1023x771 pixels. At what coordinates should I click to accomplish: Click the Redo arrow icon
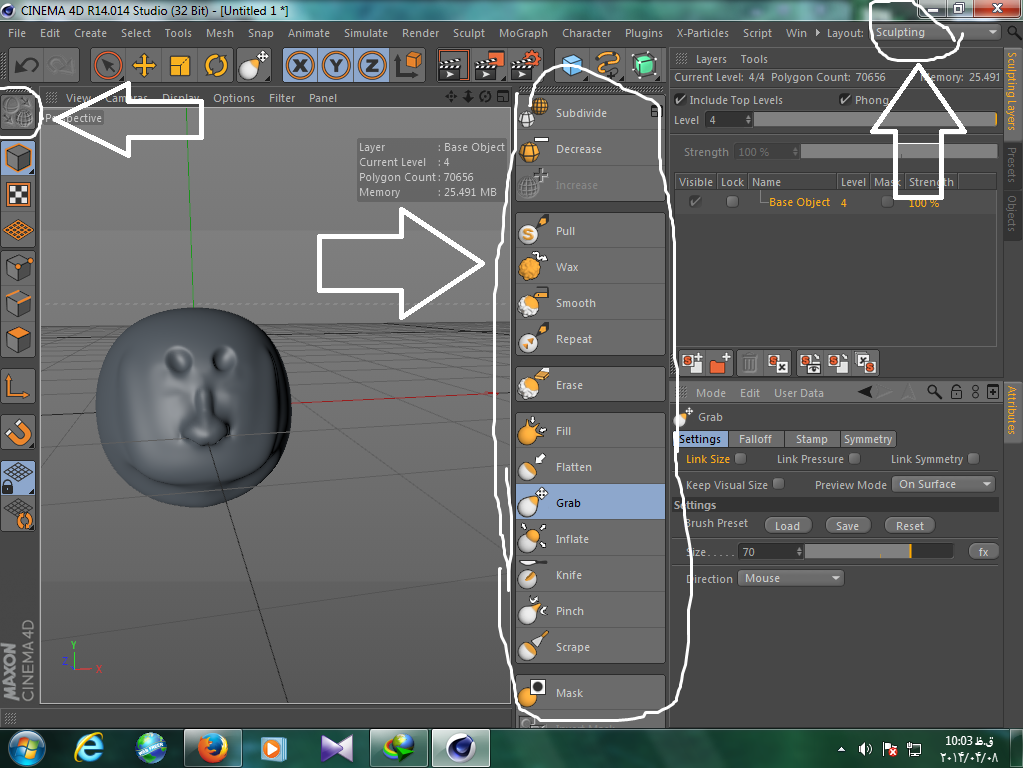click(x=61, y=65)
